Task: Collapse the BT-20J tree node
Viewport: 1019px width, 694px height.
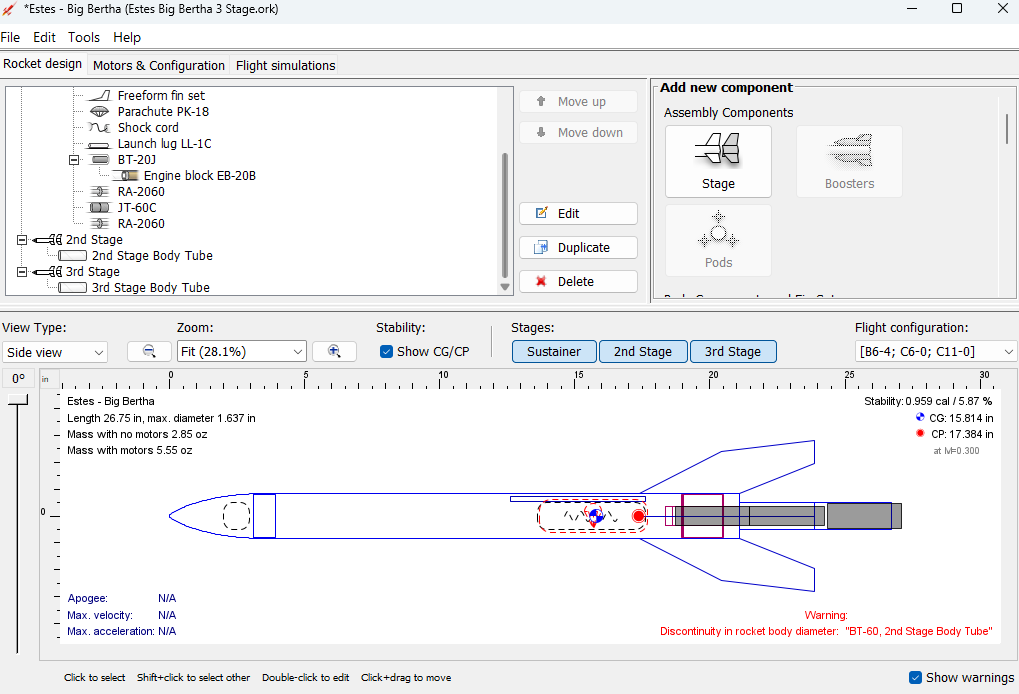Action: (x=74, y=159)
